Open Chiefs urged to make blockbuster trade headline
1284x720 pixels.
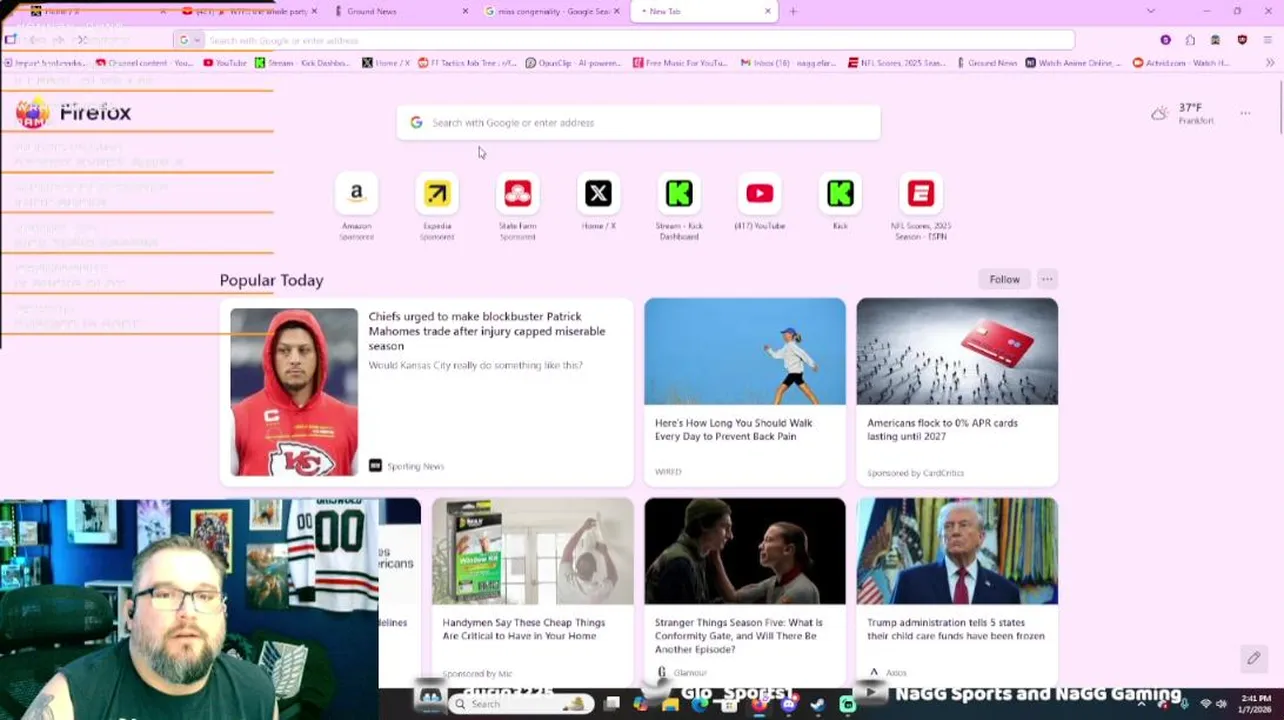pyautogui.click(x=487, y=331)
